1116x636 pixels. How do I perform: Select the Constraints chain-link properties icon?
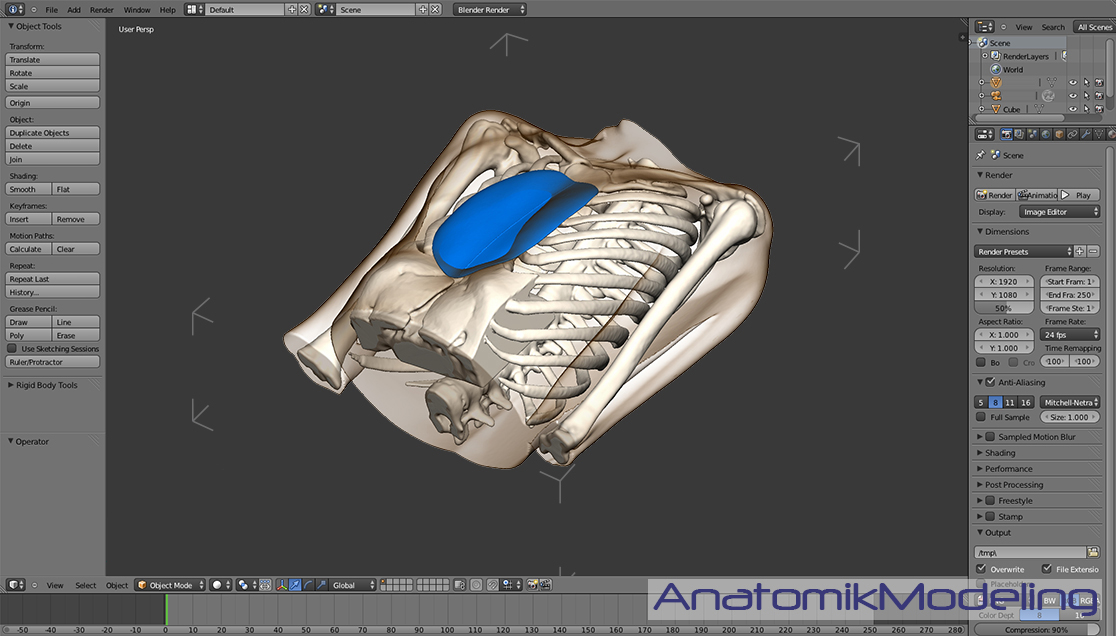pos(1072,134)
